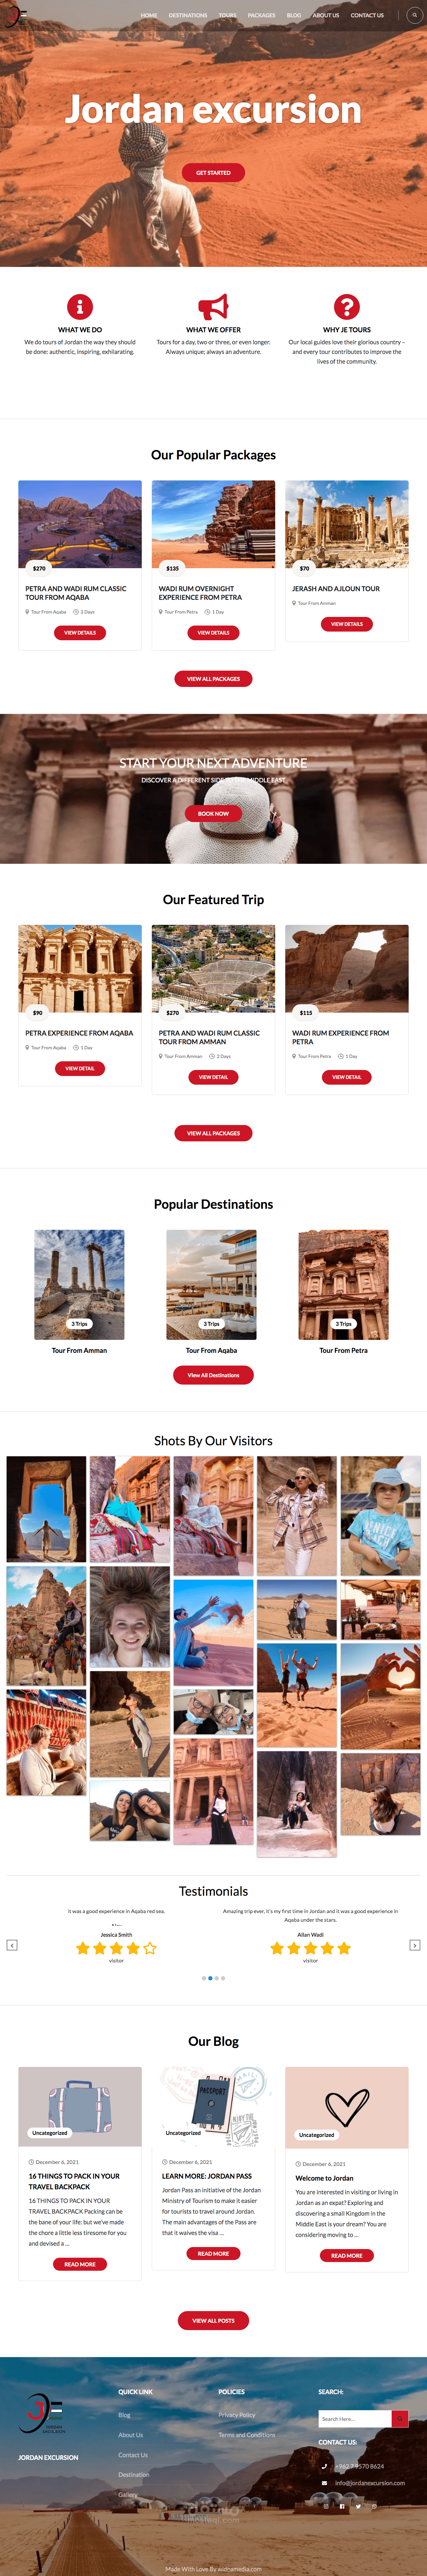The width and height of the screenshot is (427, 2576).
Task: Select the second testimonial pagination dot
Action: (210, 1978)
